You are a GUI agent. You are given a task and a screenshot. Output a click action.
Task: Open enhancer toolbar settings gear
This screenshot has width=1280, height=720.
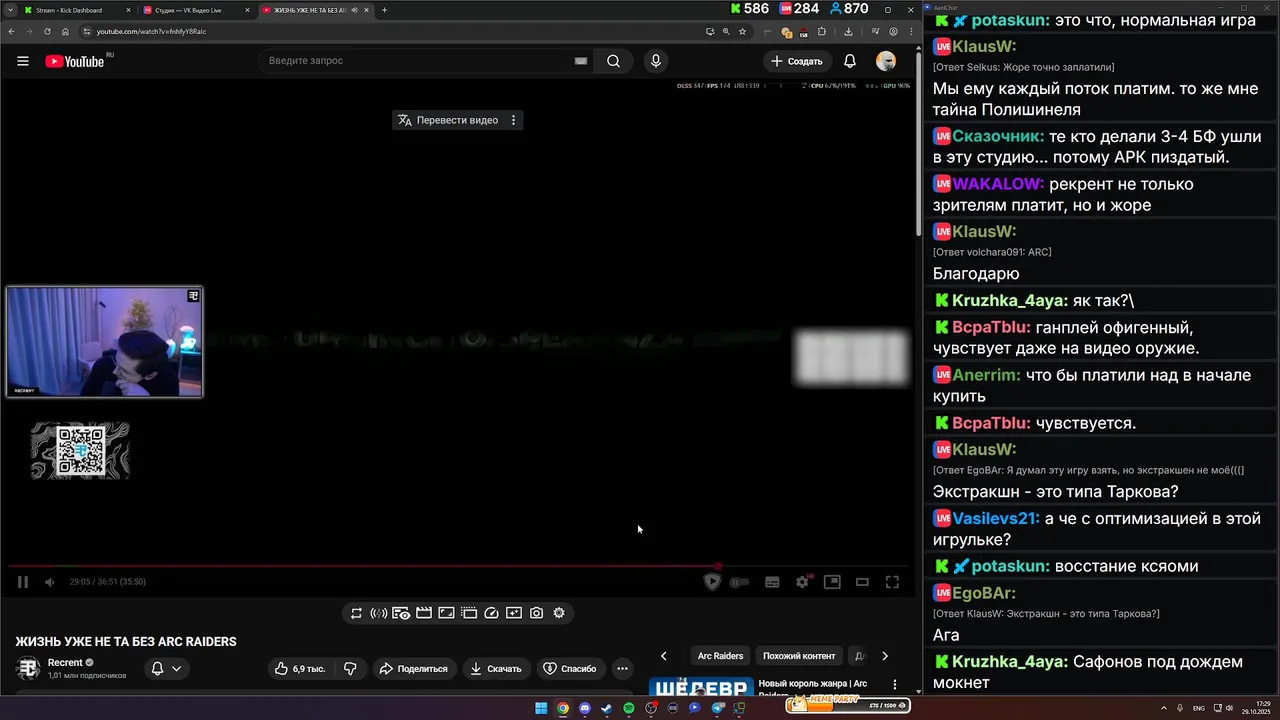(559, 613)
